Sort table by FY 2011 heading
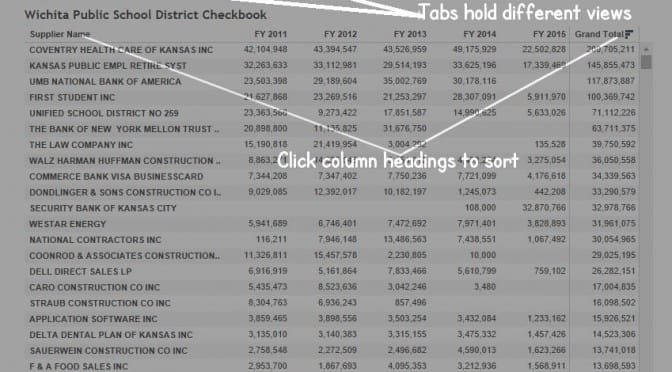This screenshot has width=672, height=372. point(270,34)
